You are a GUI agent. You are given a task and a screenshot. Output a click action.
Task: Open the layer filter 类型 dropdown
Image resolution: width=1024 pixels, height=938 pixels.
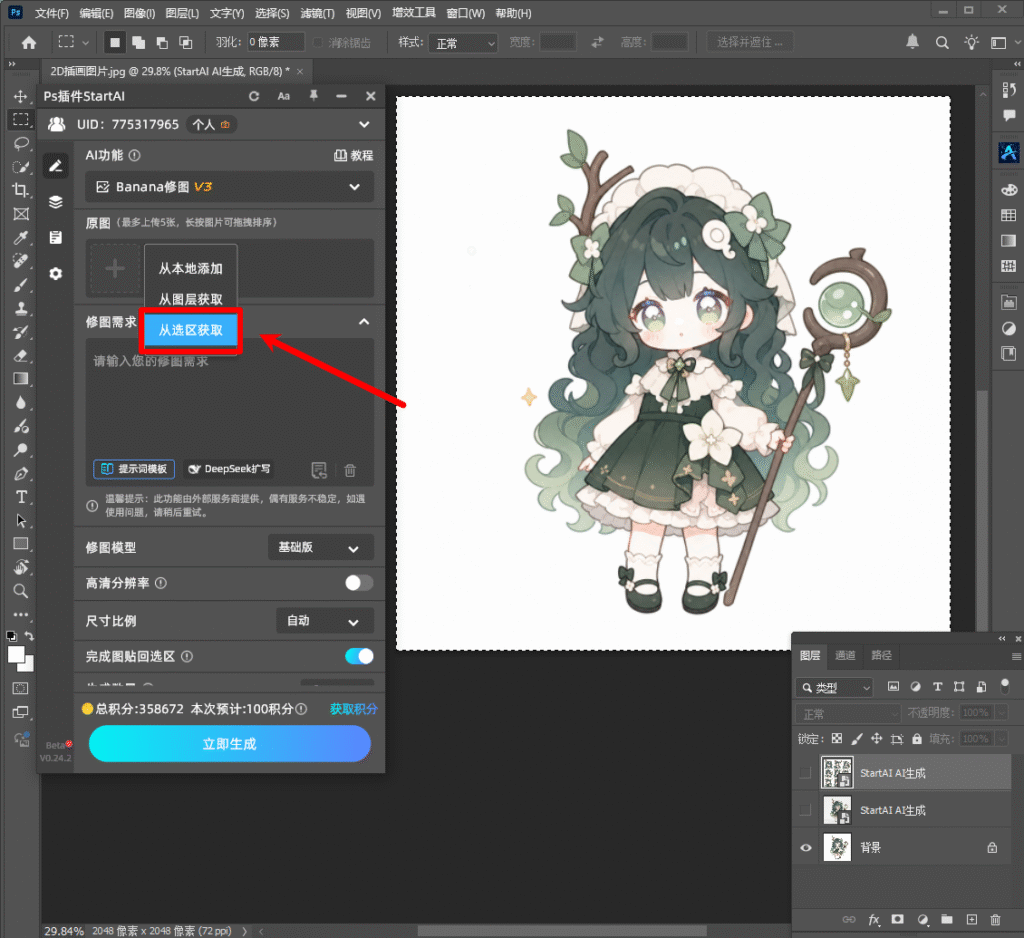(x=834, y=687)
